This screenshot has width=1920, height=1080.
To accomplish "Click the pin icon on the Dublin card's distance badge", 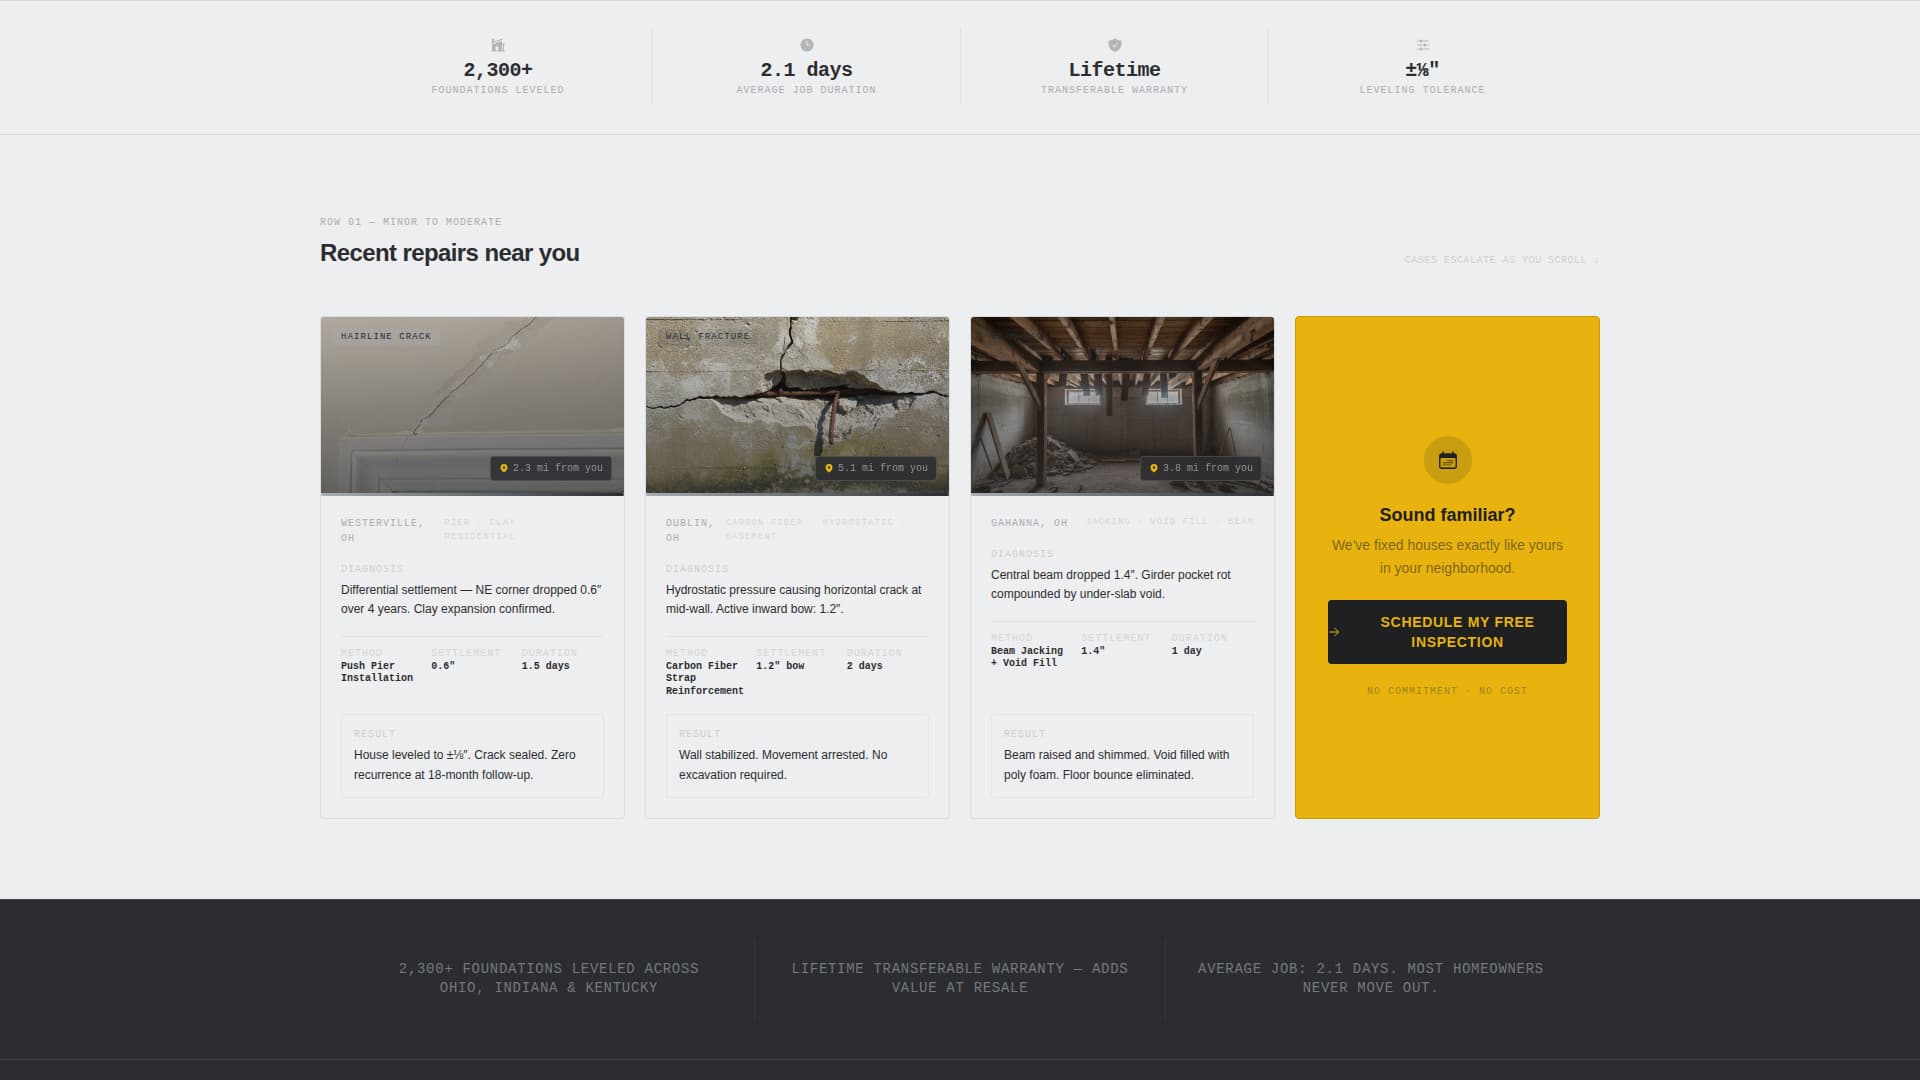I will [828, 467].
